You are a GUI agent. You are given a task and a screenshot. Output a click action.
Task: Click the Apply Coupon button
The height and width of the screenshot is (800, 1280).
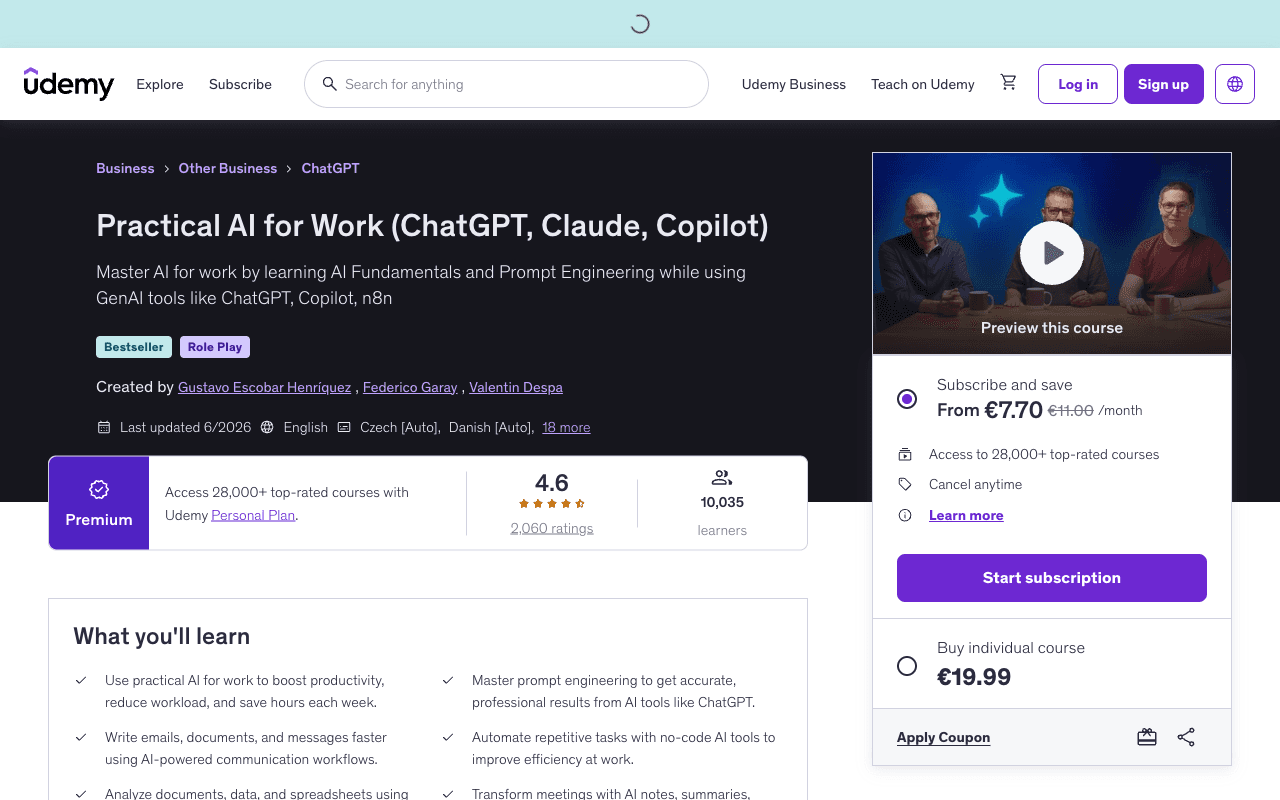pyautogui.click(x=943, y=737)
